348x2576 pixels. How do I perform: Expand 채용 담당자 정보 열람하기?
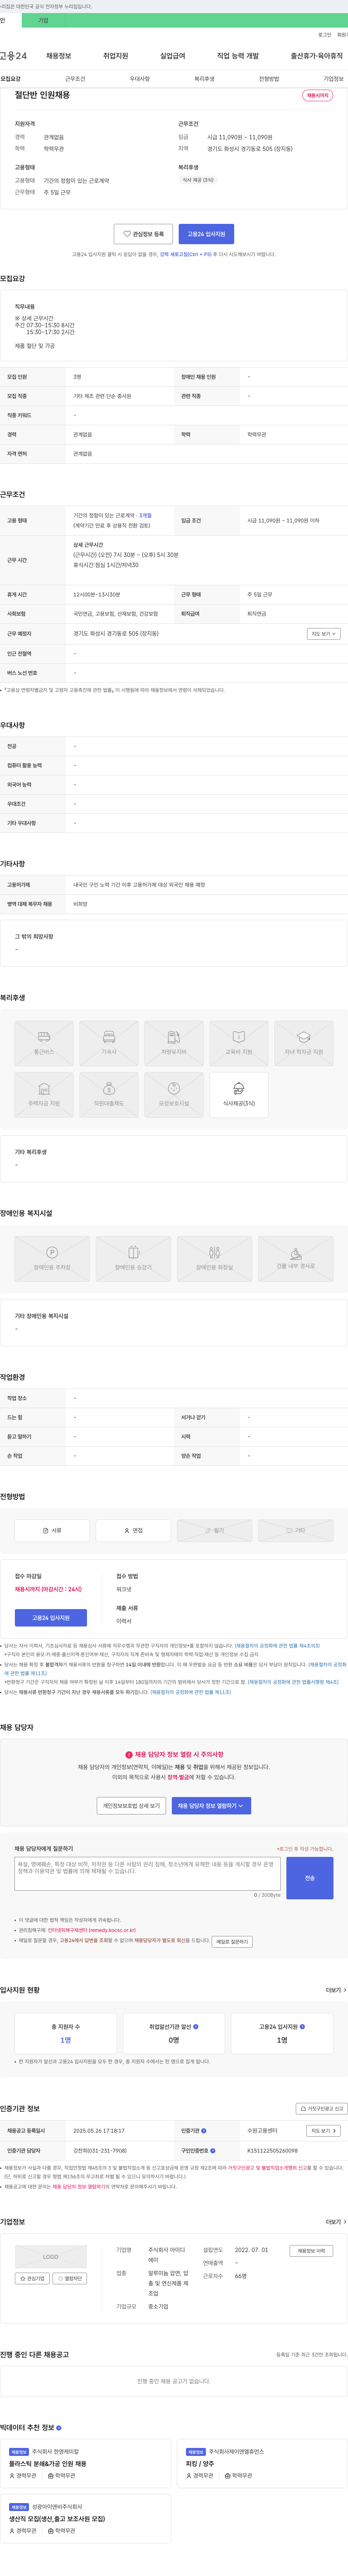point(211,1806)
